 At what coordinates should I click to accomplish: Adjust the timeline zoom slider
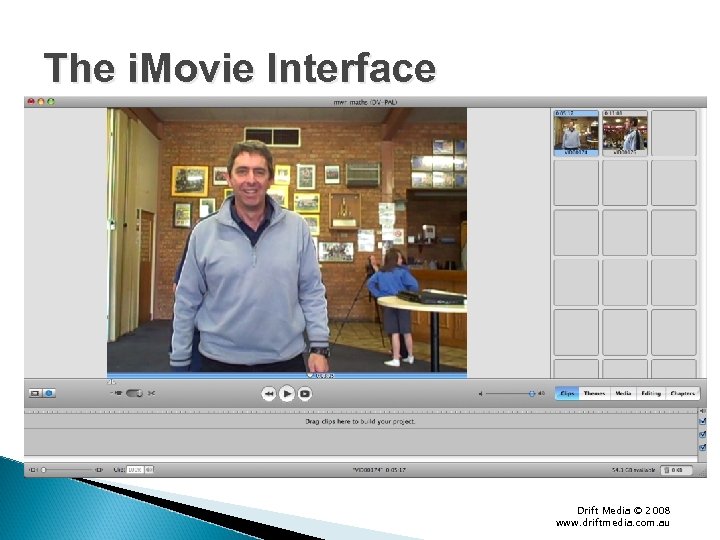[x=68, y=470]
